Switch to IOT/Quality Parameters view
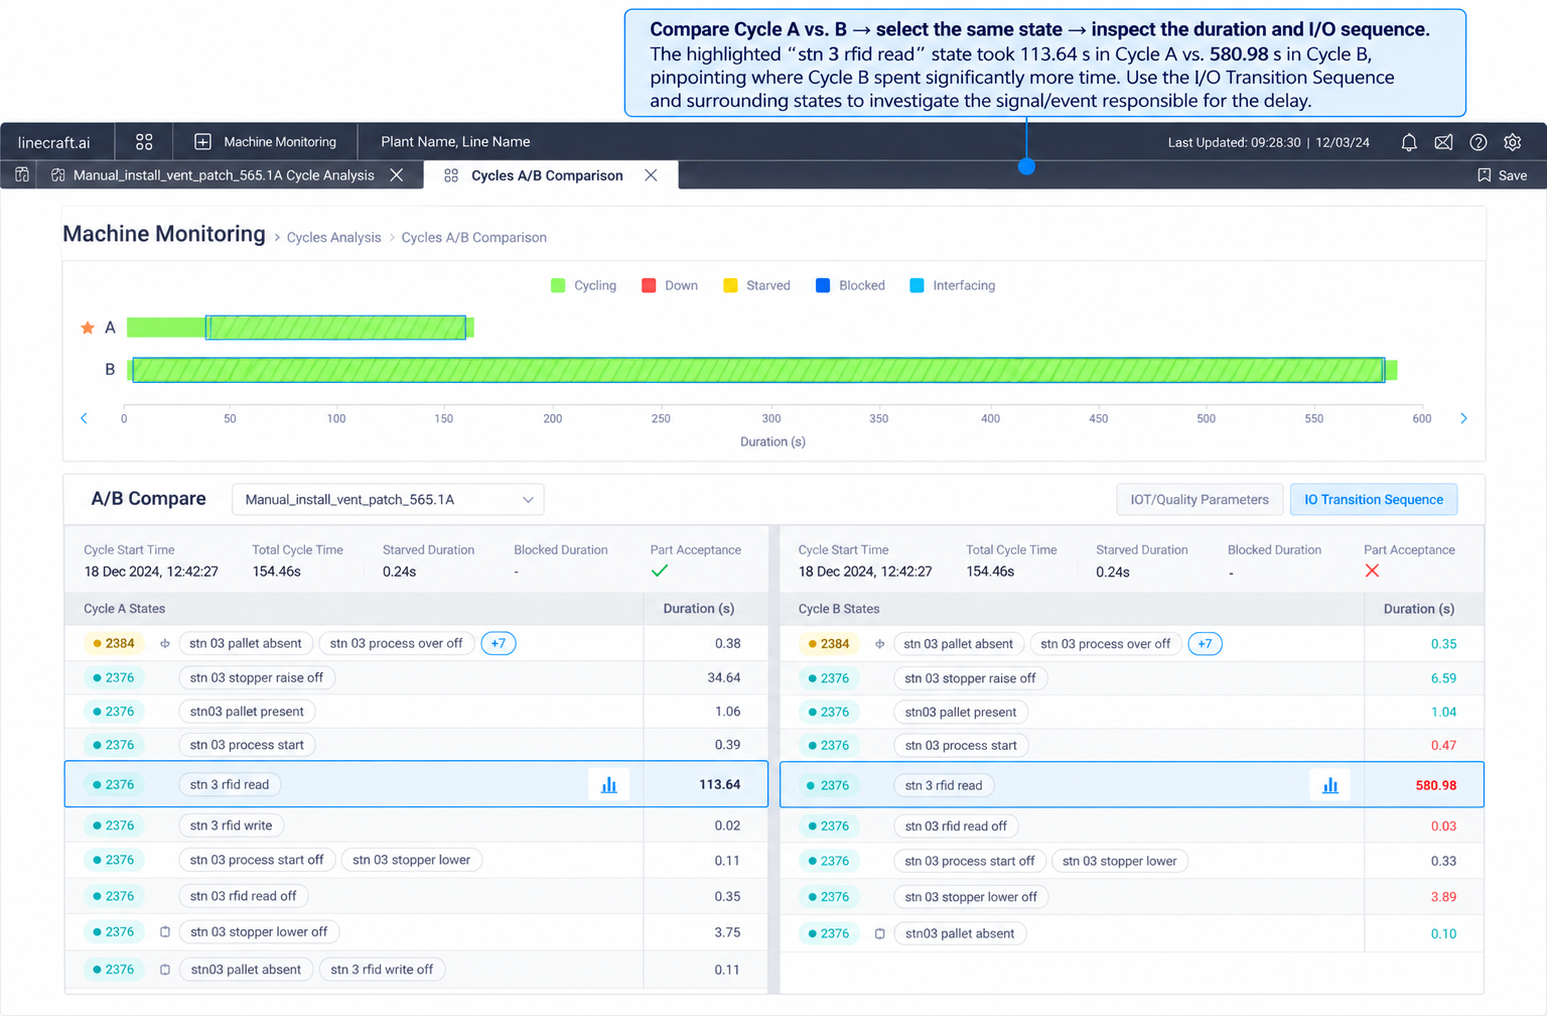The image size is (1547, 1016). (x=1199, y=499)
